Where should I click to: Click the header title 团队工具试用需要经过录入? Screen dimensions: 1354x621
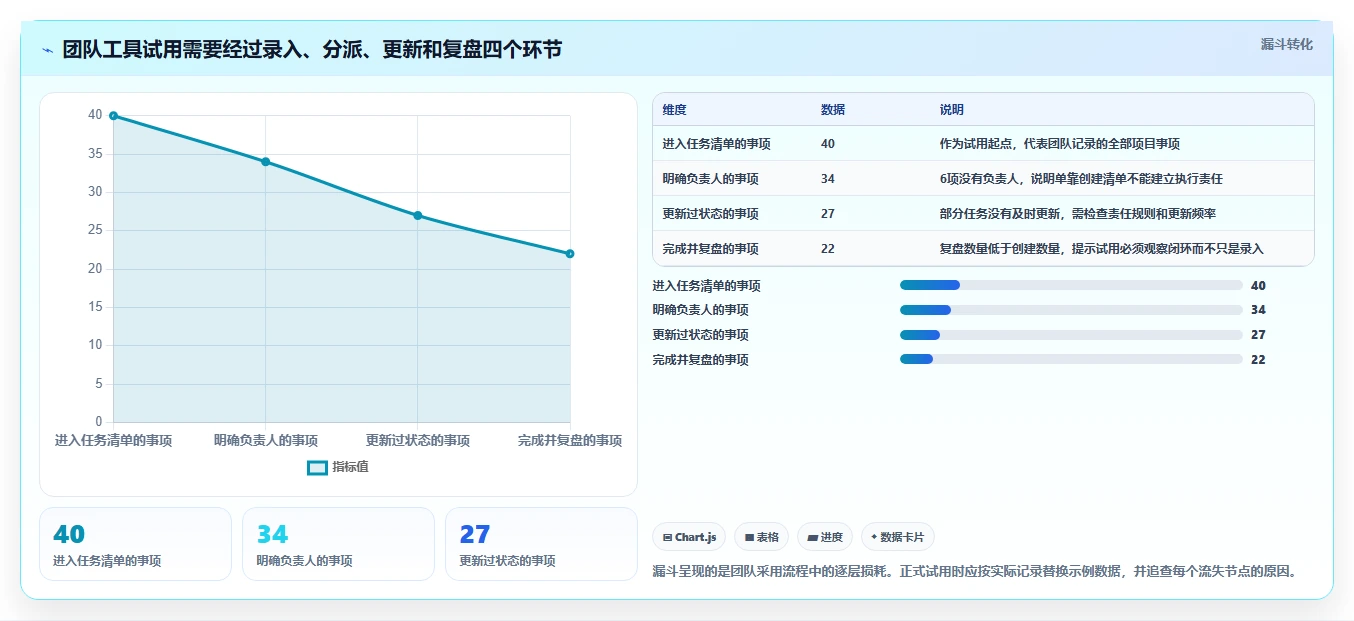(x=312, y=50)
